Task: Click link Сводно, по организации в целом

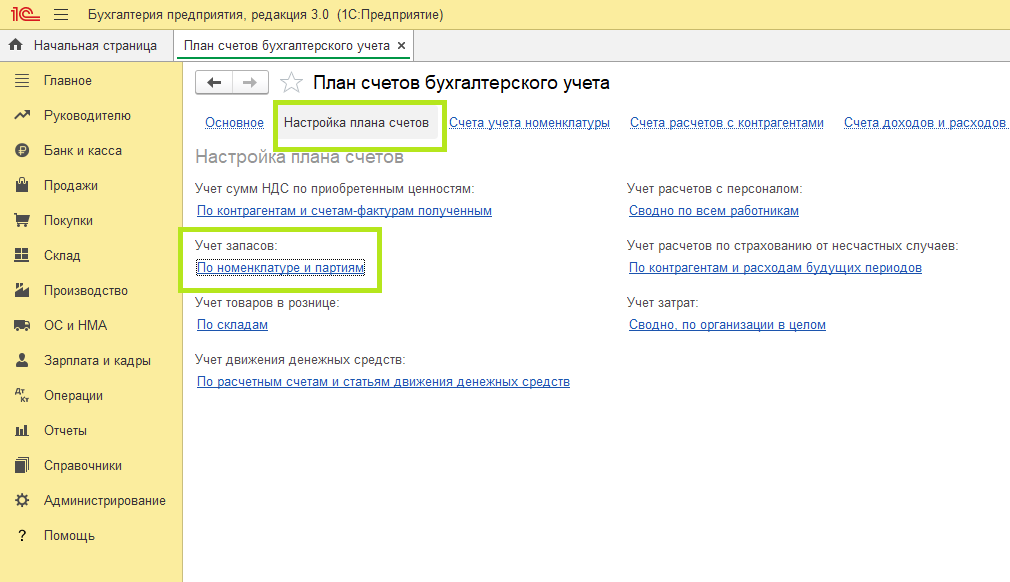Action: [x=727, y=324]
